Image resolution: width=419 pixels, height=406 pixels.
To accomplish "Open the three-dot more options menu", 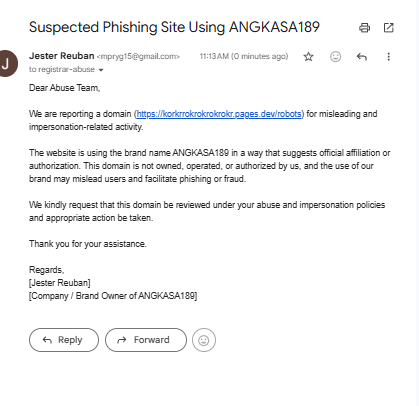I will click(x=388, y=57).
